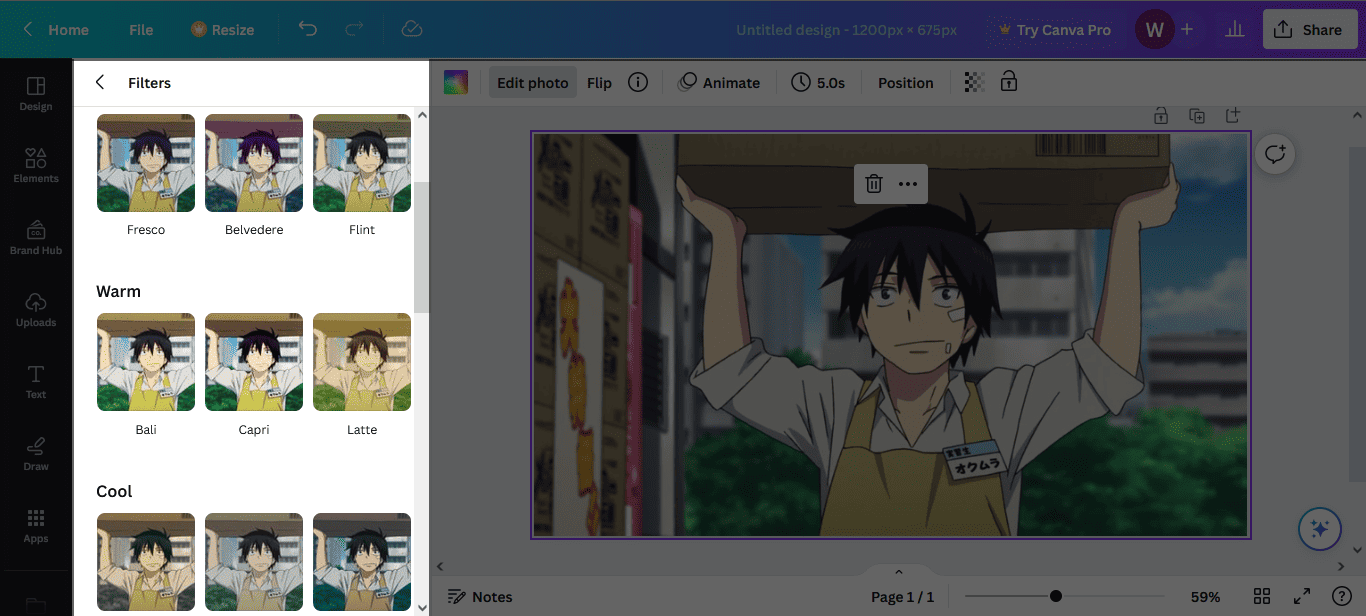Image resolution: width=1366 pixels, height=616 pixels.
Task: Expand the page thumbnails chevron
Action: 898,572
